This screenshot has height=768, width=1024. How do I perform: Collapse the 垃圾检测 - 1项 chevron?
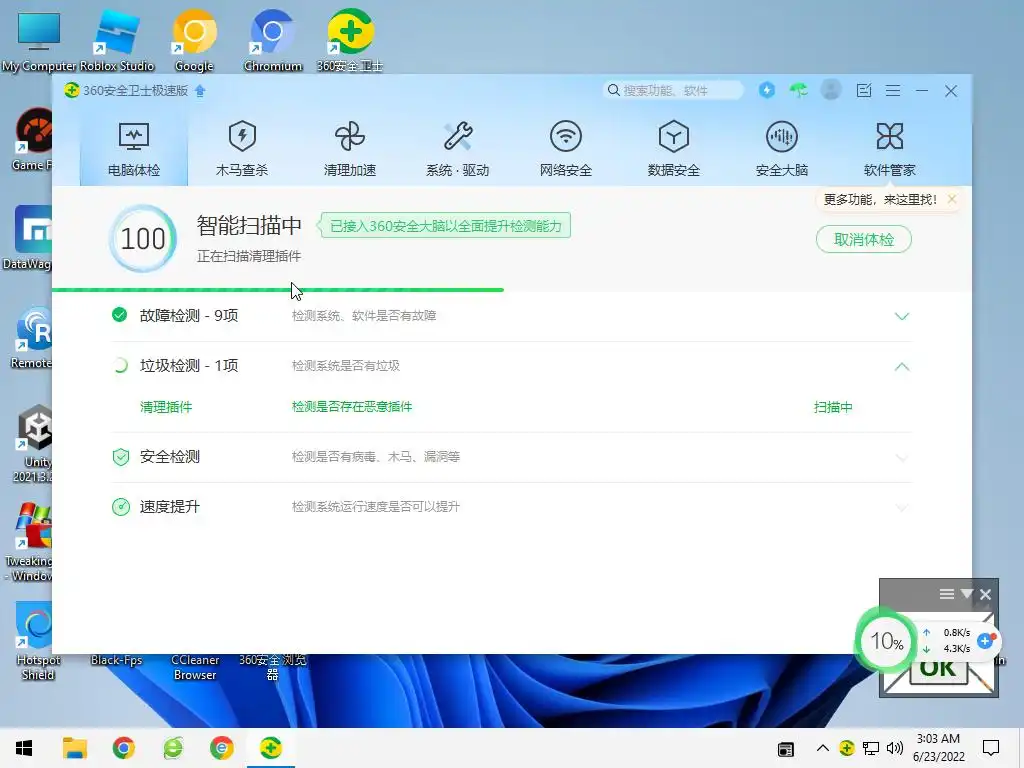pyautogui.click(x=901, y=366)
